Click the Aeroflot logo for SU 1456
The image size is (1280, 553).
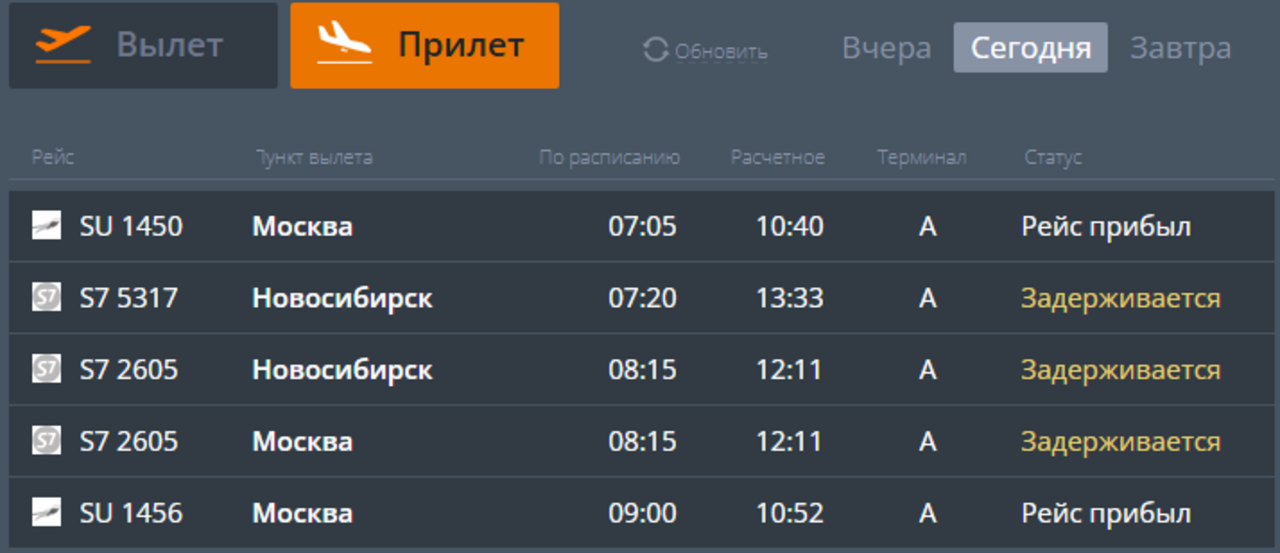(x=46, y=514)
